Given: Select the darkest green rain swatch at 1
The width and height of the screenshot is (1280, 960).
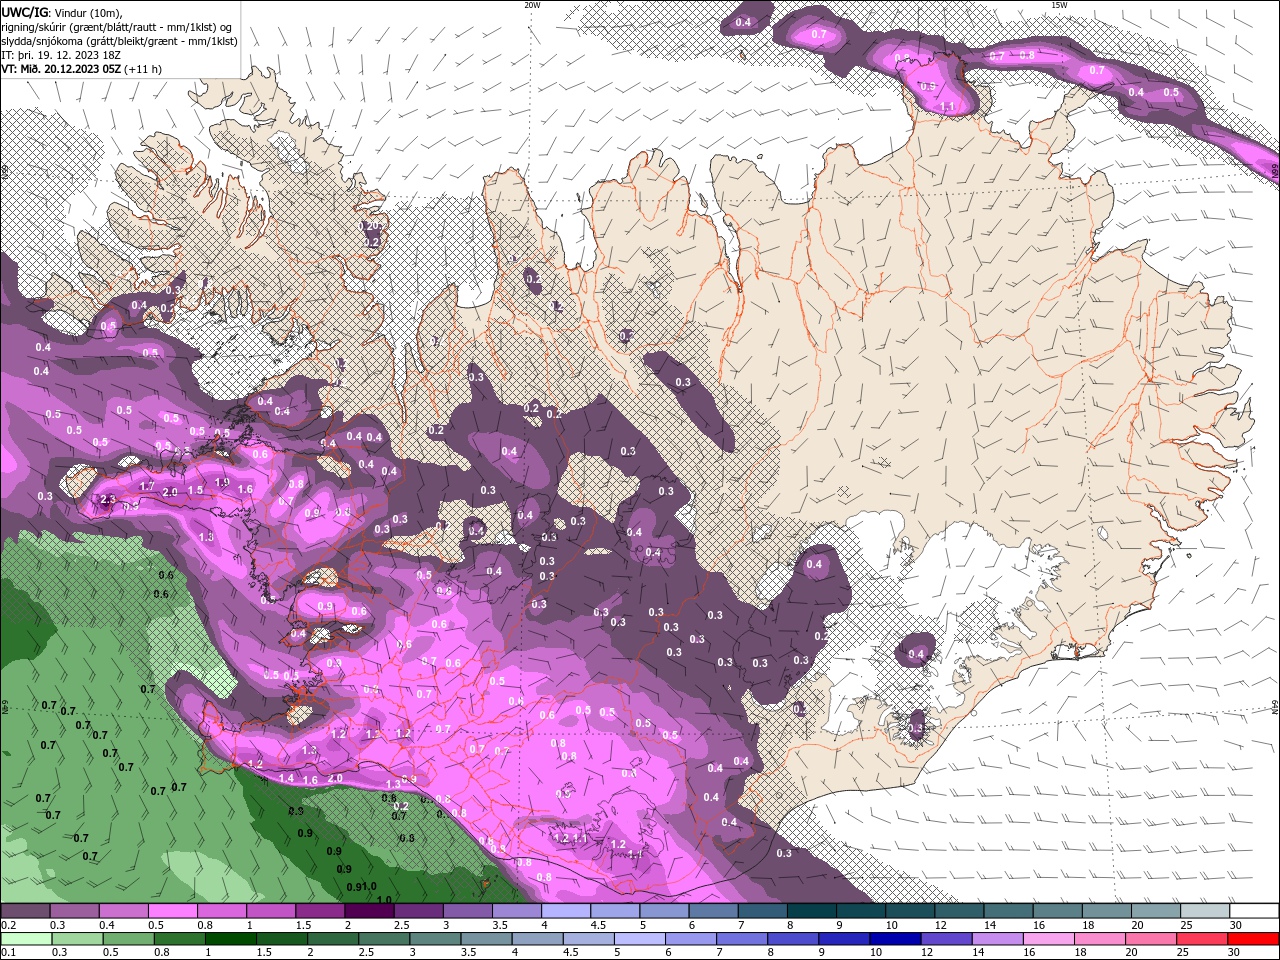Looking at the screenshot, I should click(230, 939).
